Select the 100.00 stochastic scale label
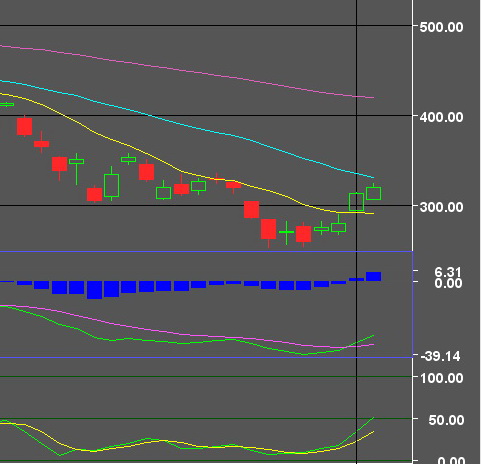Screen dimensions: 482x464 click(x=442, y=378)
